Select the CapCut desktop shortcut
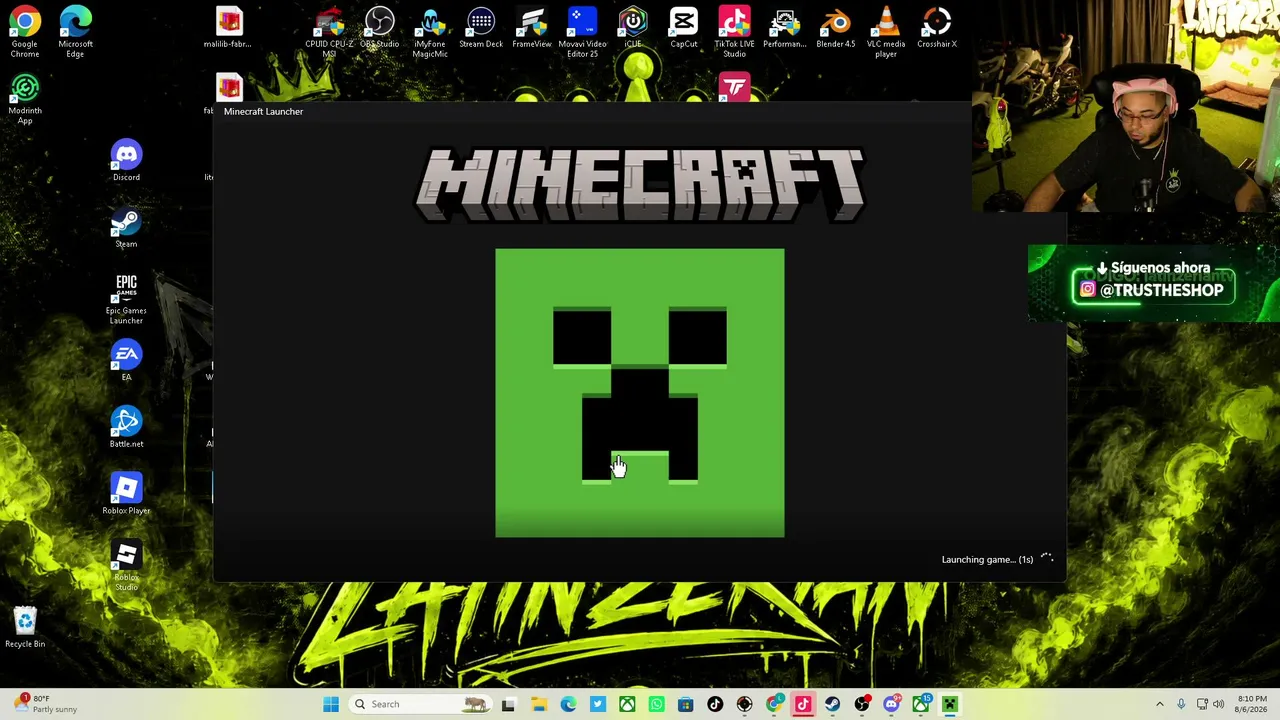 (x=684, y=27)
